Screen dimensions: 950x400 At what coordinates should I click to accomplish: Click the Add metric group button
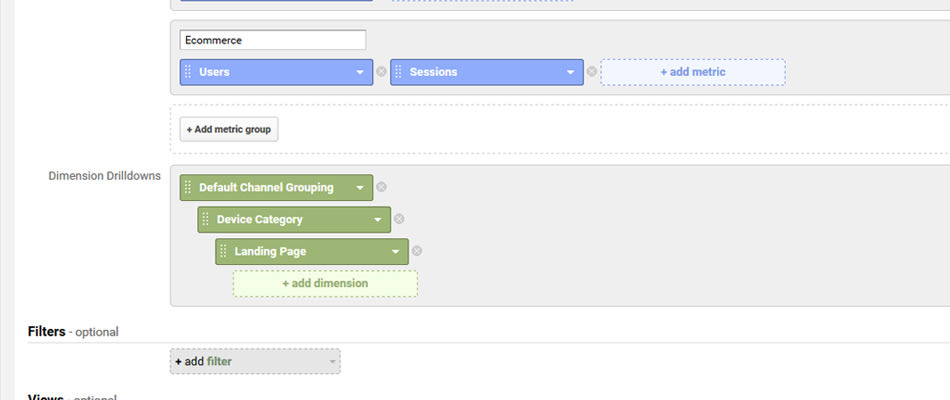point(229,129)
